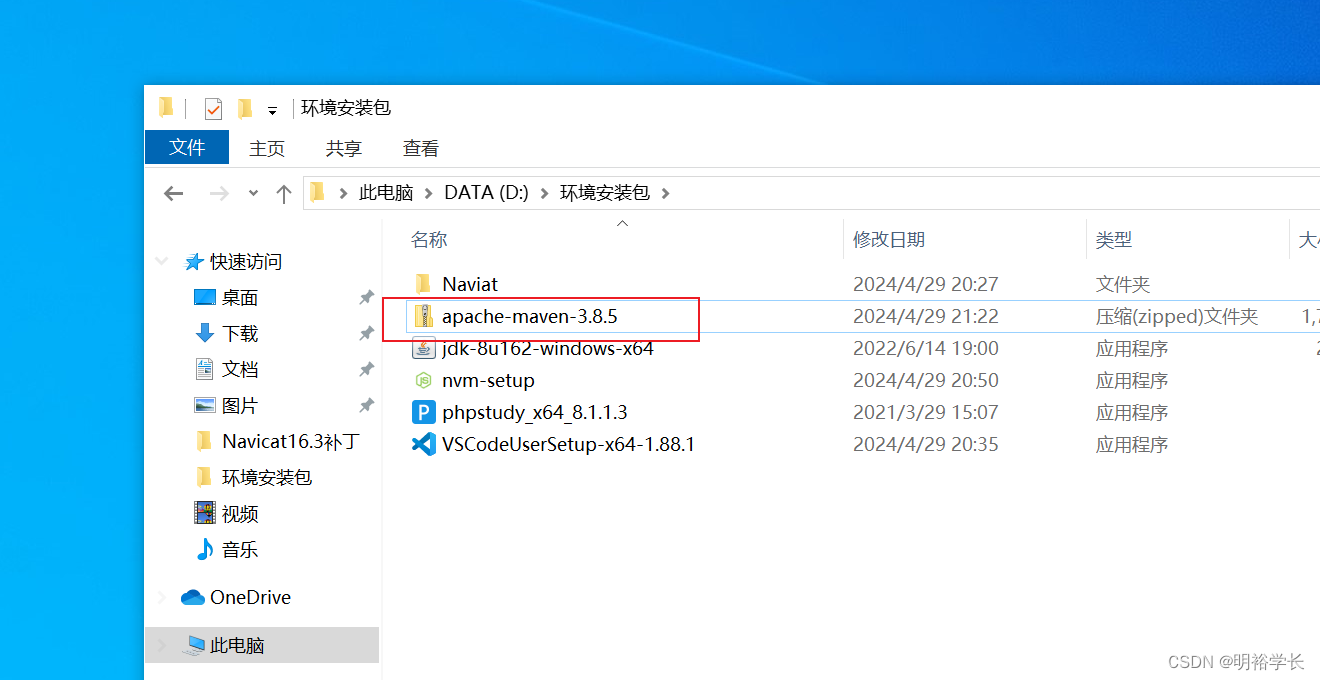Select file name apache-maven-3.8.5

tap(530, 316)
